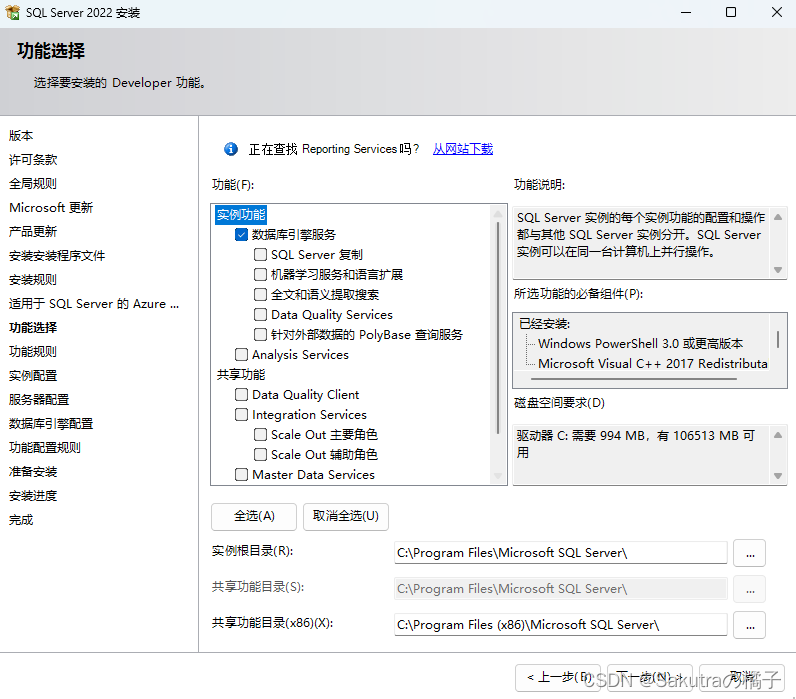Select 准备安装 in the steps sidebar
This screenshot has width=796, height=699.
32,472
